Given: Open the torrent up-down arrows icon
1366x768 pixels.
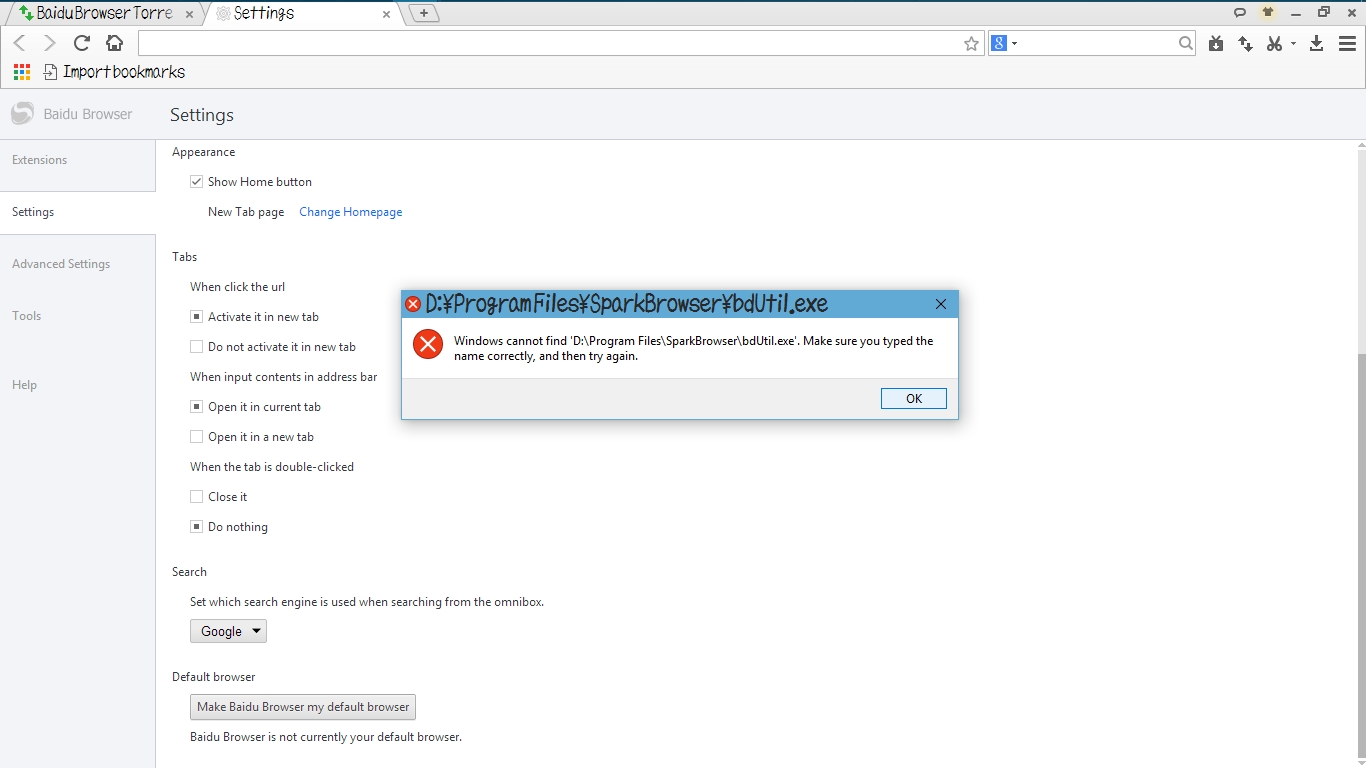Looking at the screenshot, I should pos(1245,43).
